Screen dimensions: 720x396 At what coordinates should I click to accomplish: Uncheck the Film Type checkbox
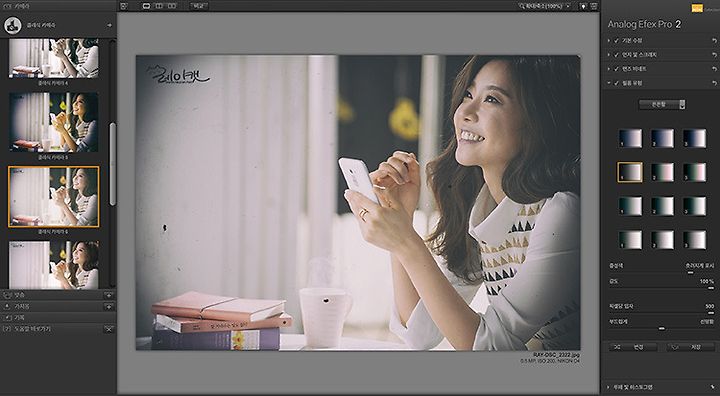click(616, 83)
